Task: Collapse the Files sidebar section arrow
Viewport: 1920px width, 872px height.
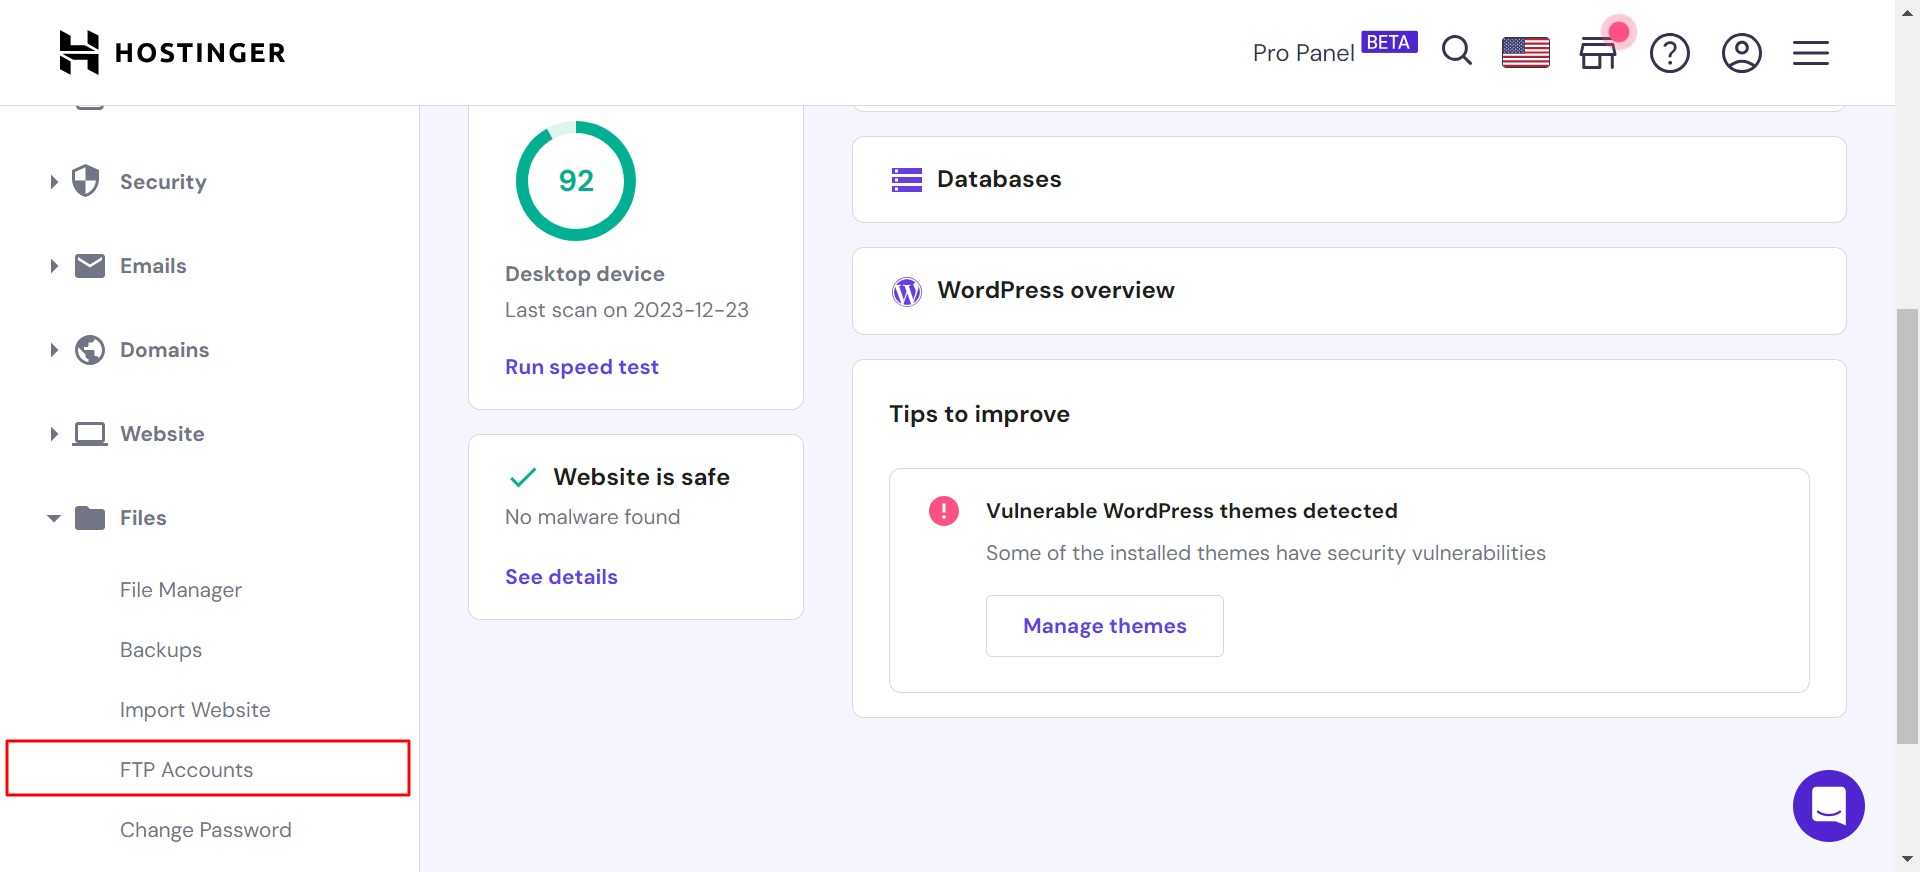Action: 54,518
